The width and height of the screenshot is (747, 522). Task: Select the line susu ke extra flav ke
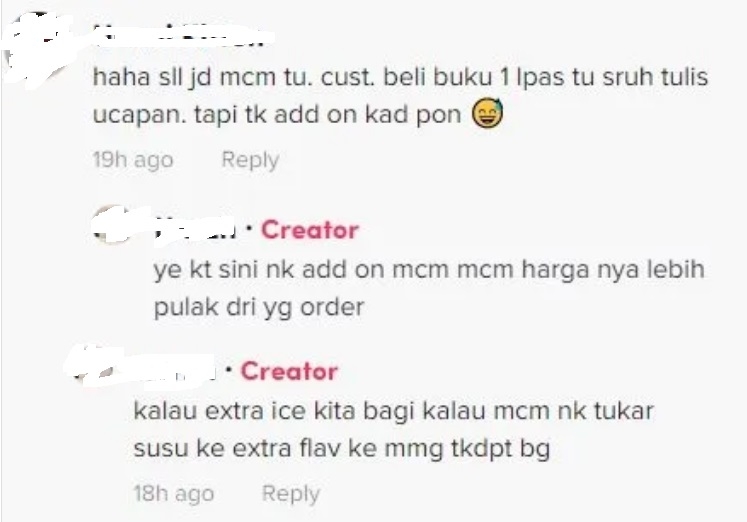point(342,449)
